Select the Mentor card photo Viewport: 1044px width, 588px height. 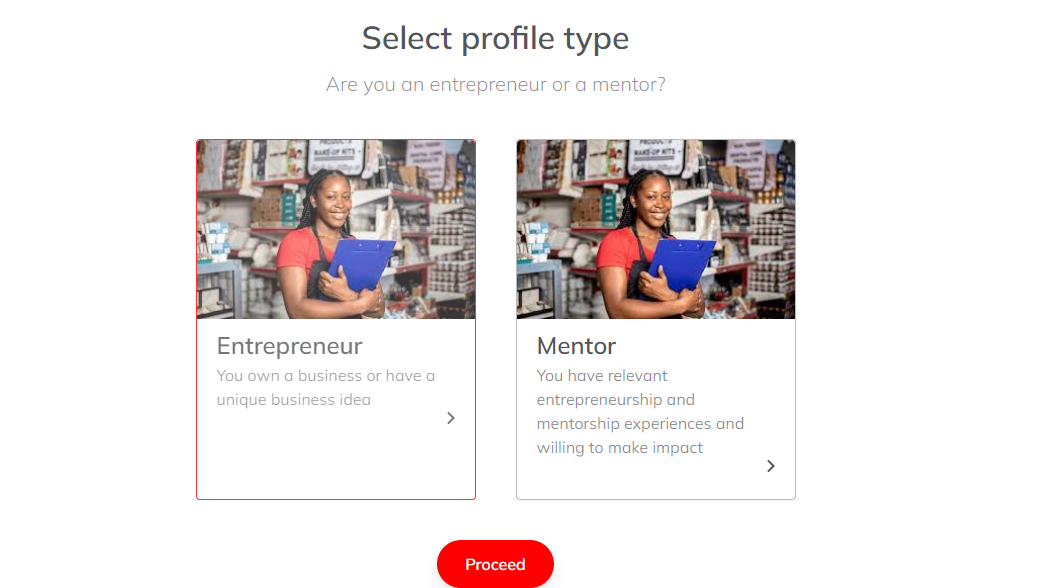656,229
